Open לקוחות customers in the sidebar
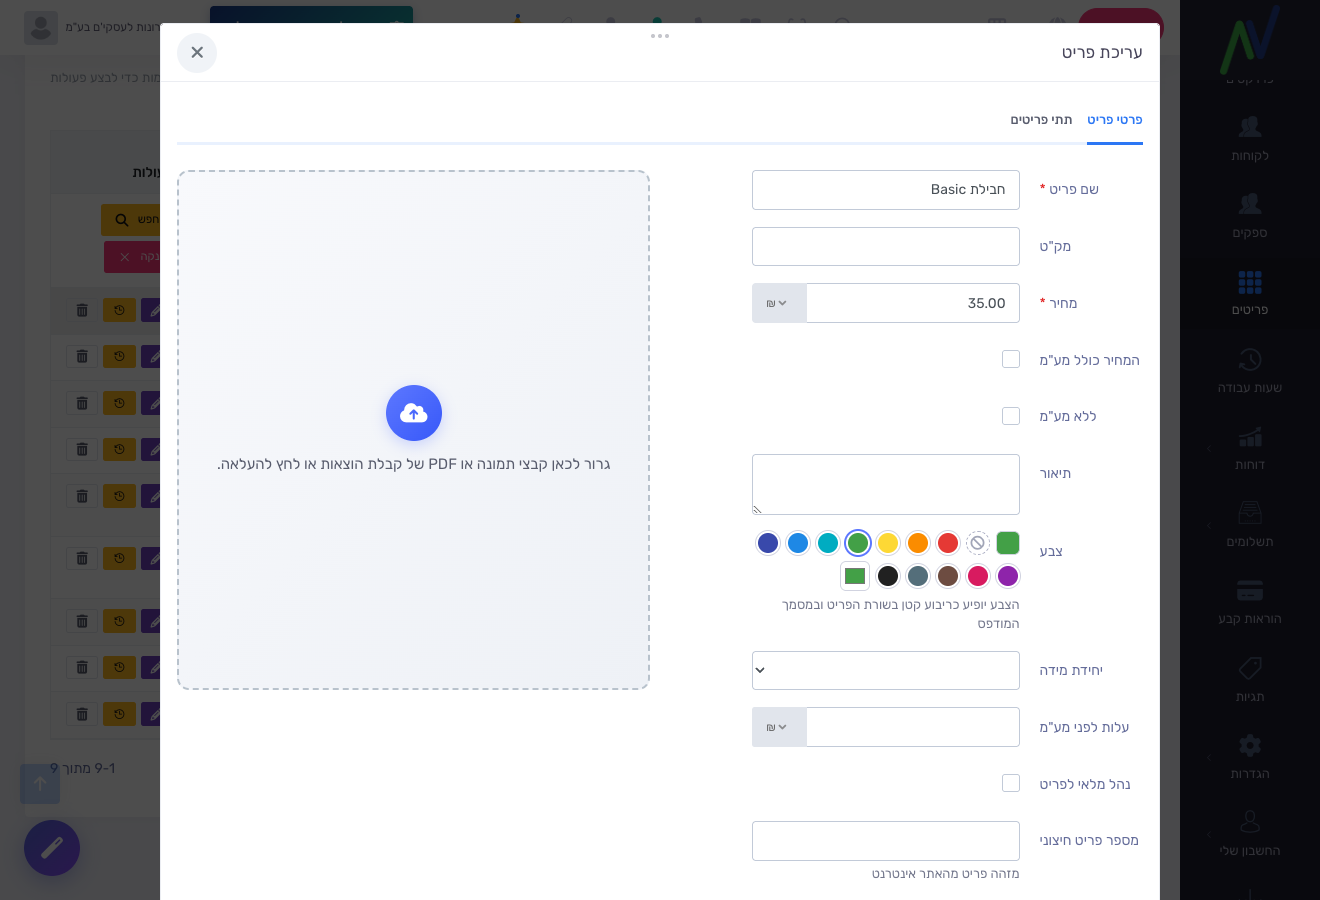This screenshot has width=1320, height=900. click(1250, 139)
